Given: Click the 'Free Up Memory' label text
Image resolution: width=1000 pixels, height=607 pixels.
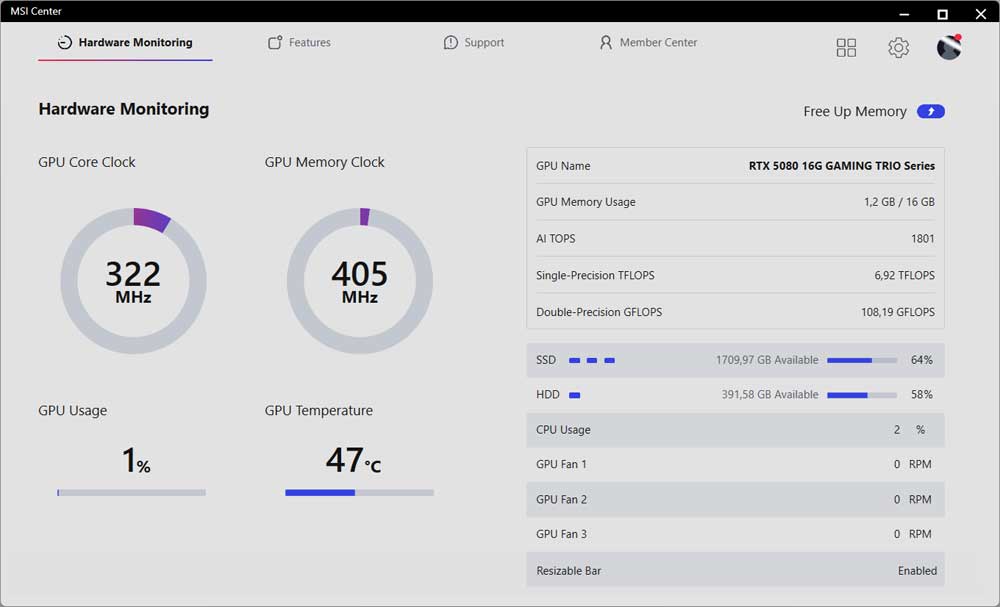Looking at the screenshot, I should pyautogui.click(x=855, y=112).
